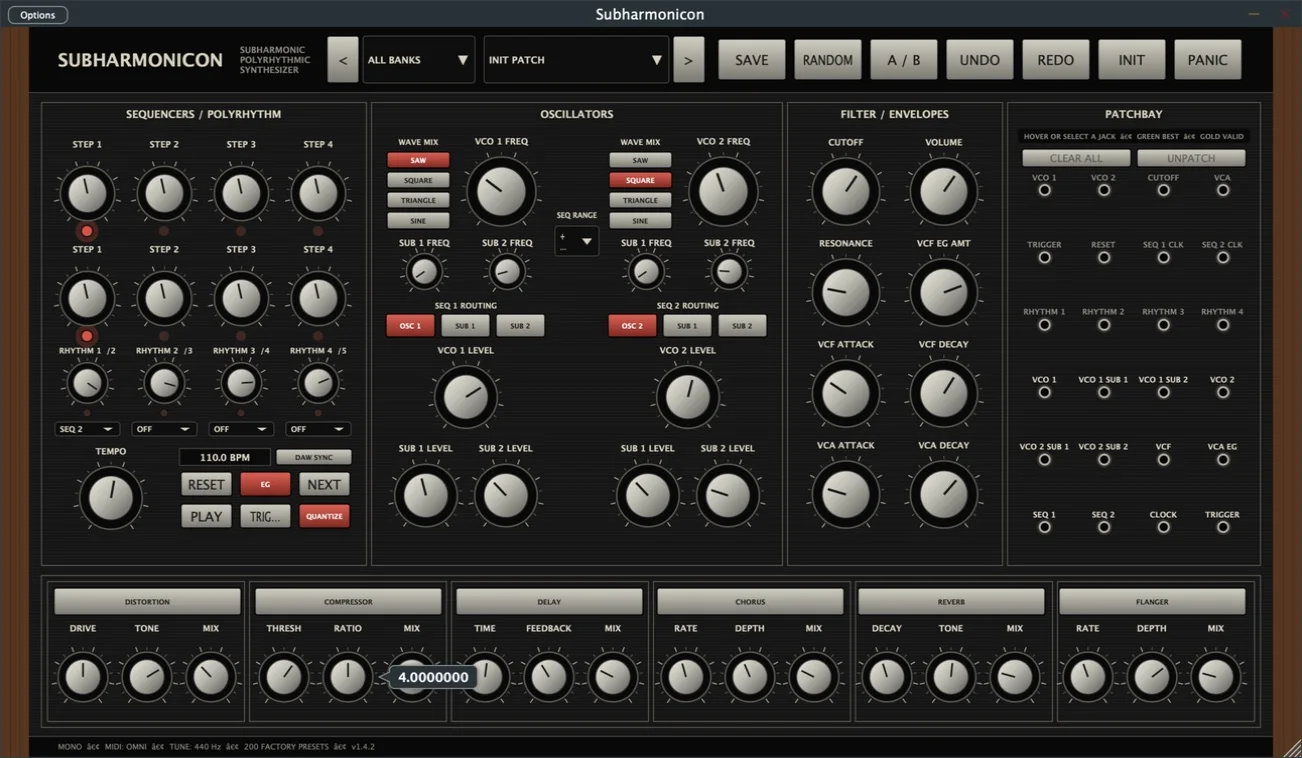Screen dimensions: 1302x758
Task: Open the SEQ RANGE dropdown
Action: click(x=577, y=241)
